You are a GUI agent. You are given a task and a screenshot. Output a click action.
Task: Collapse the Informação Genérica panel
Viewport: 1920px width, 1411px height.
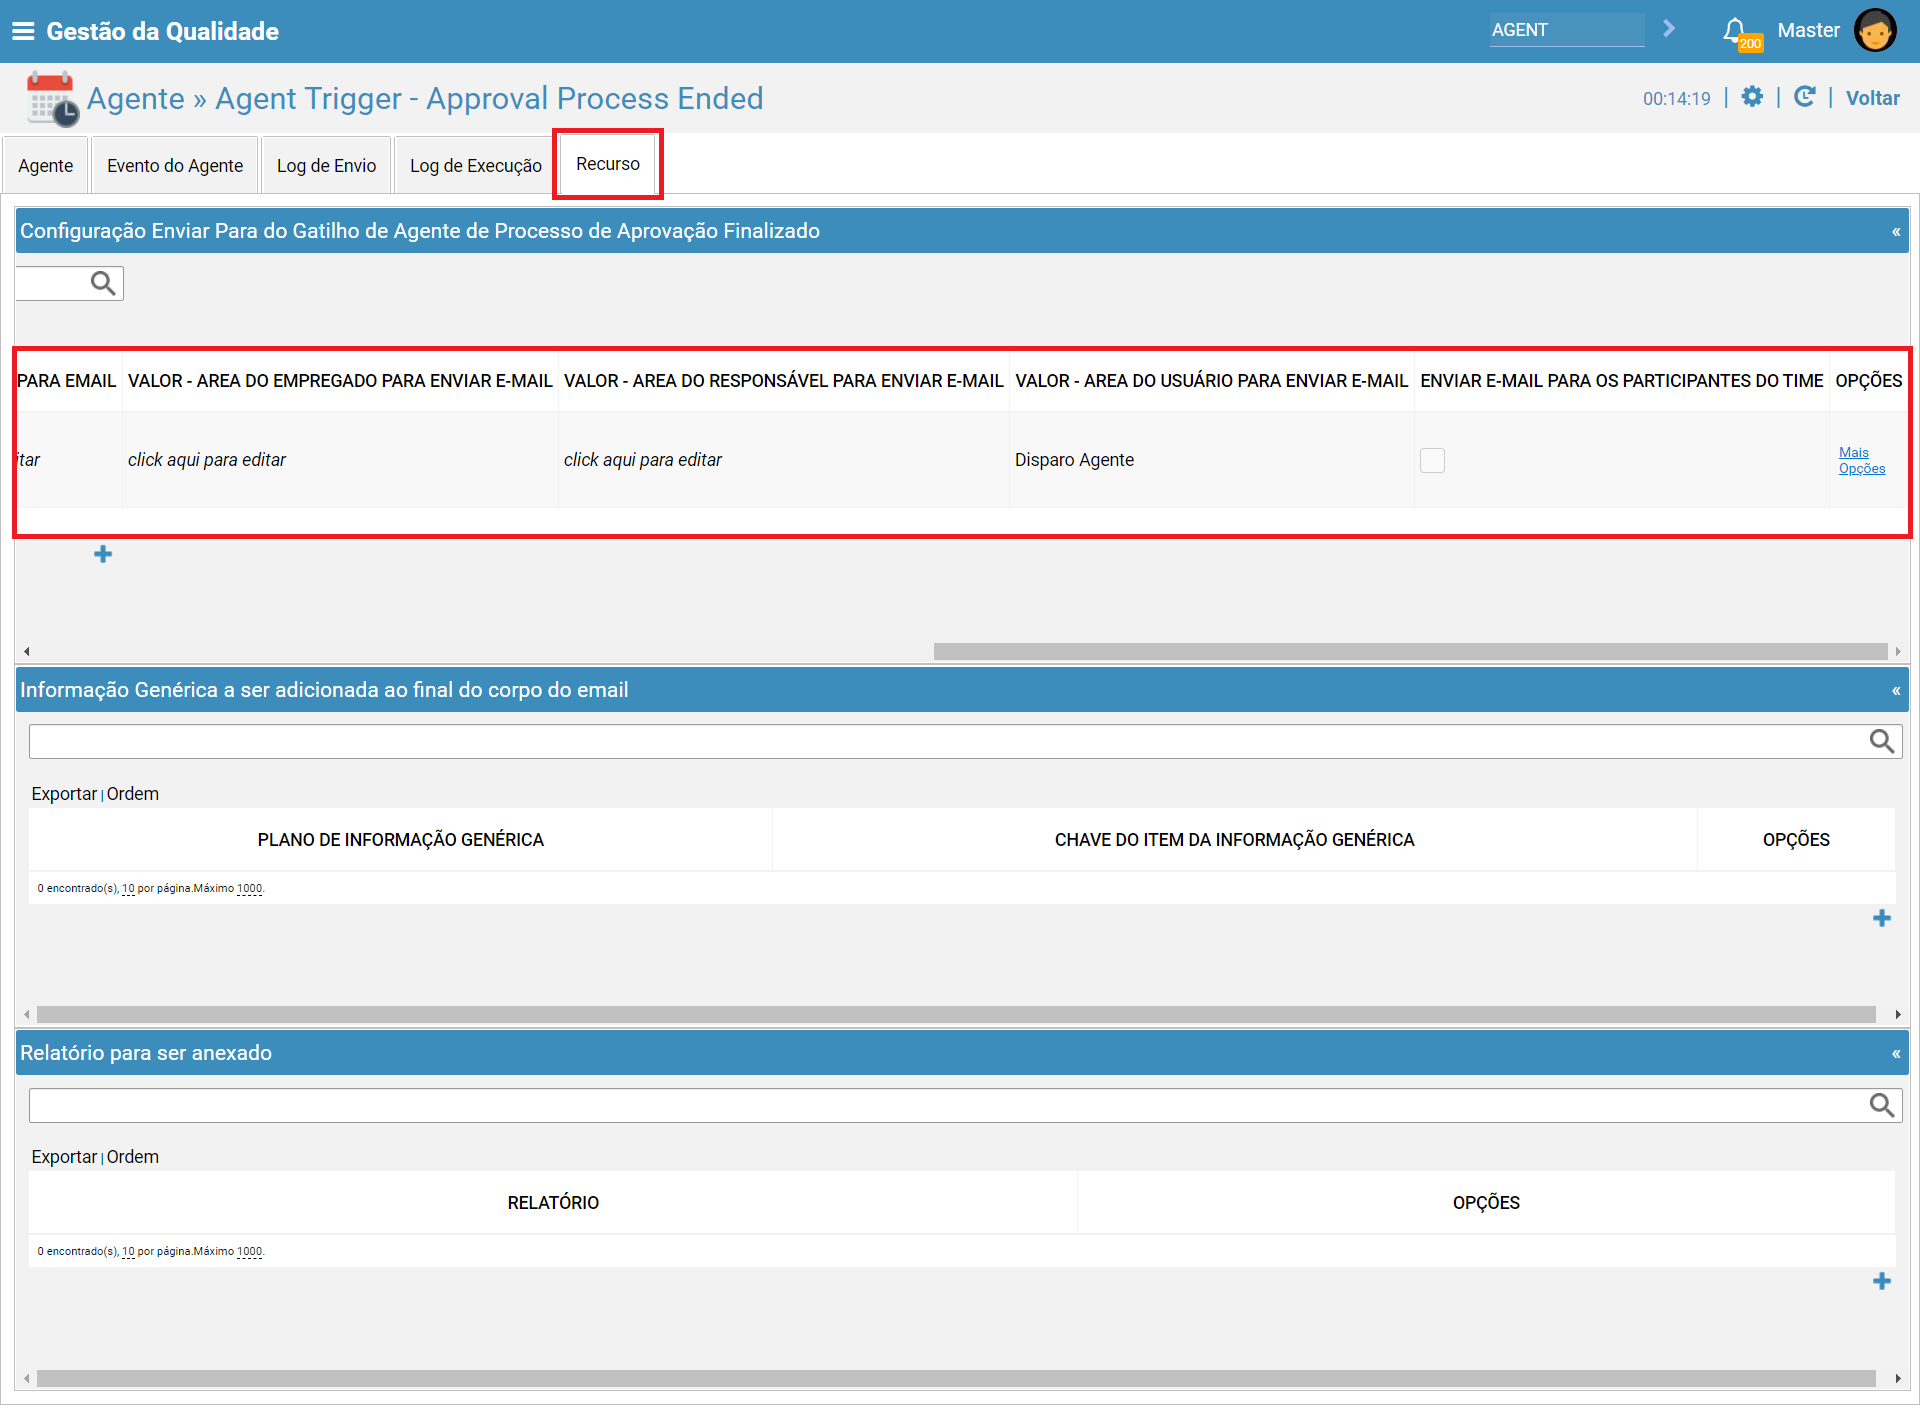pyautogui.click(x=1896, y=691)
